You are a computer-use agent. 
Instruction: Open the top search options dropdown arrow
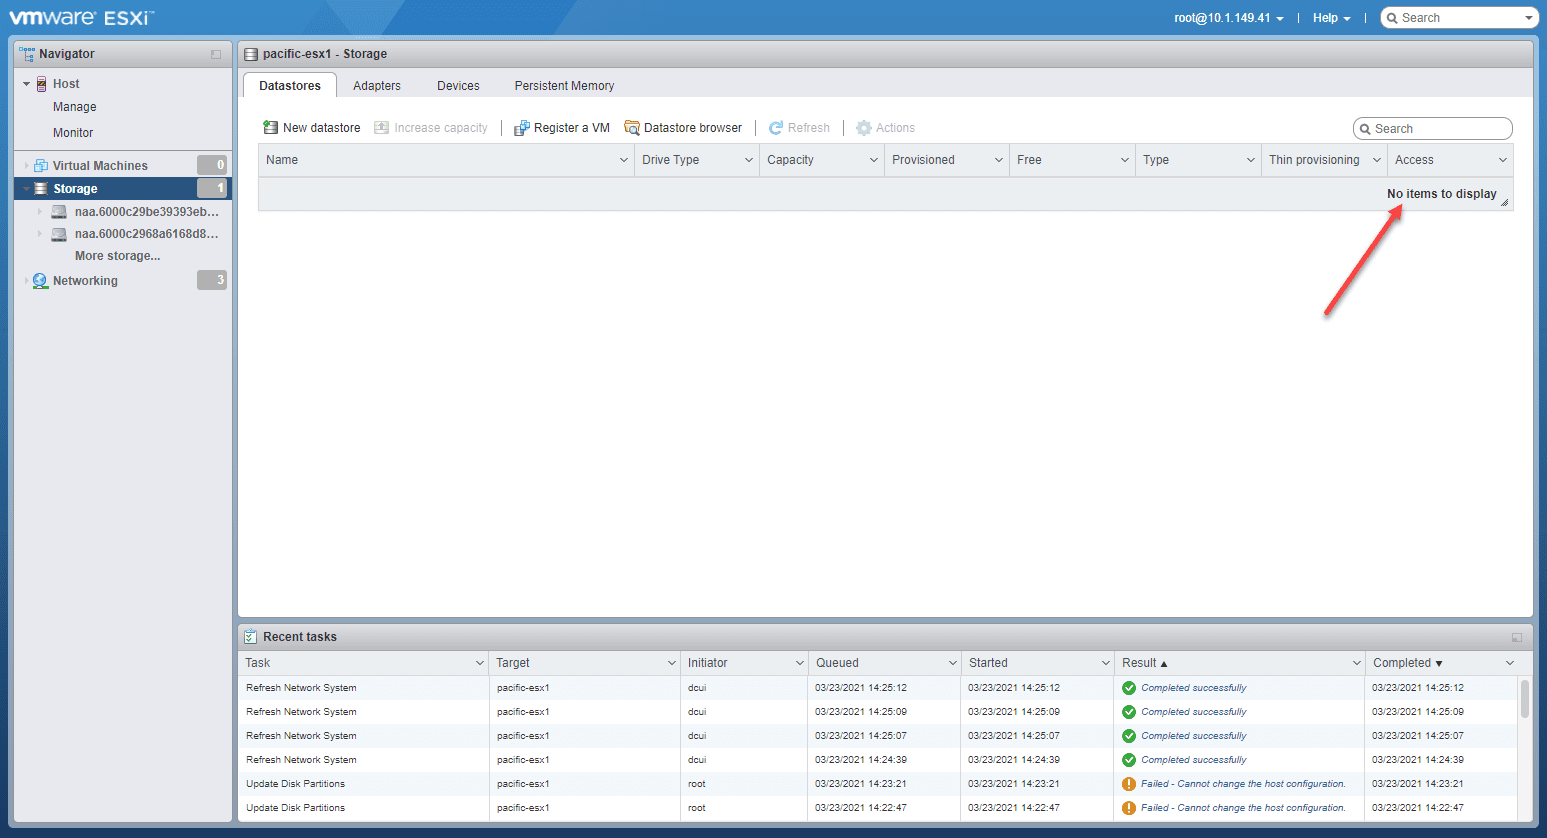[1528, 18]
